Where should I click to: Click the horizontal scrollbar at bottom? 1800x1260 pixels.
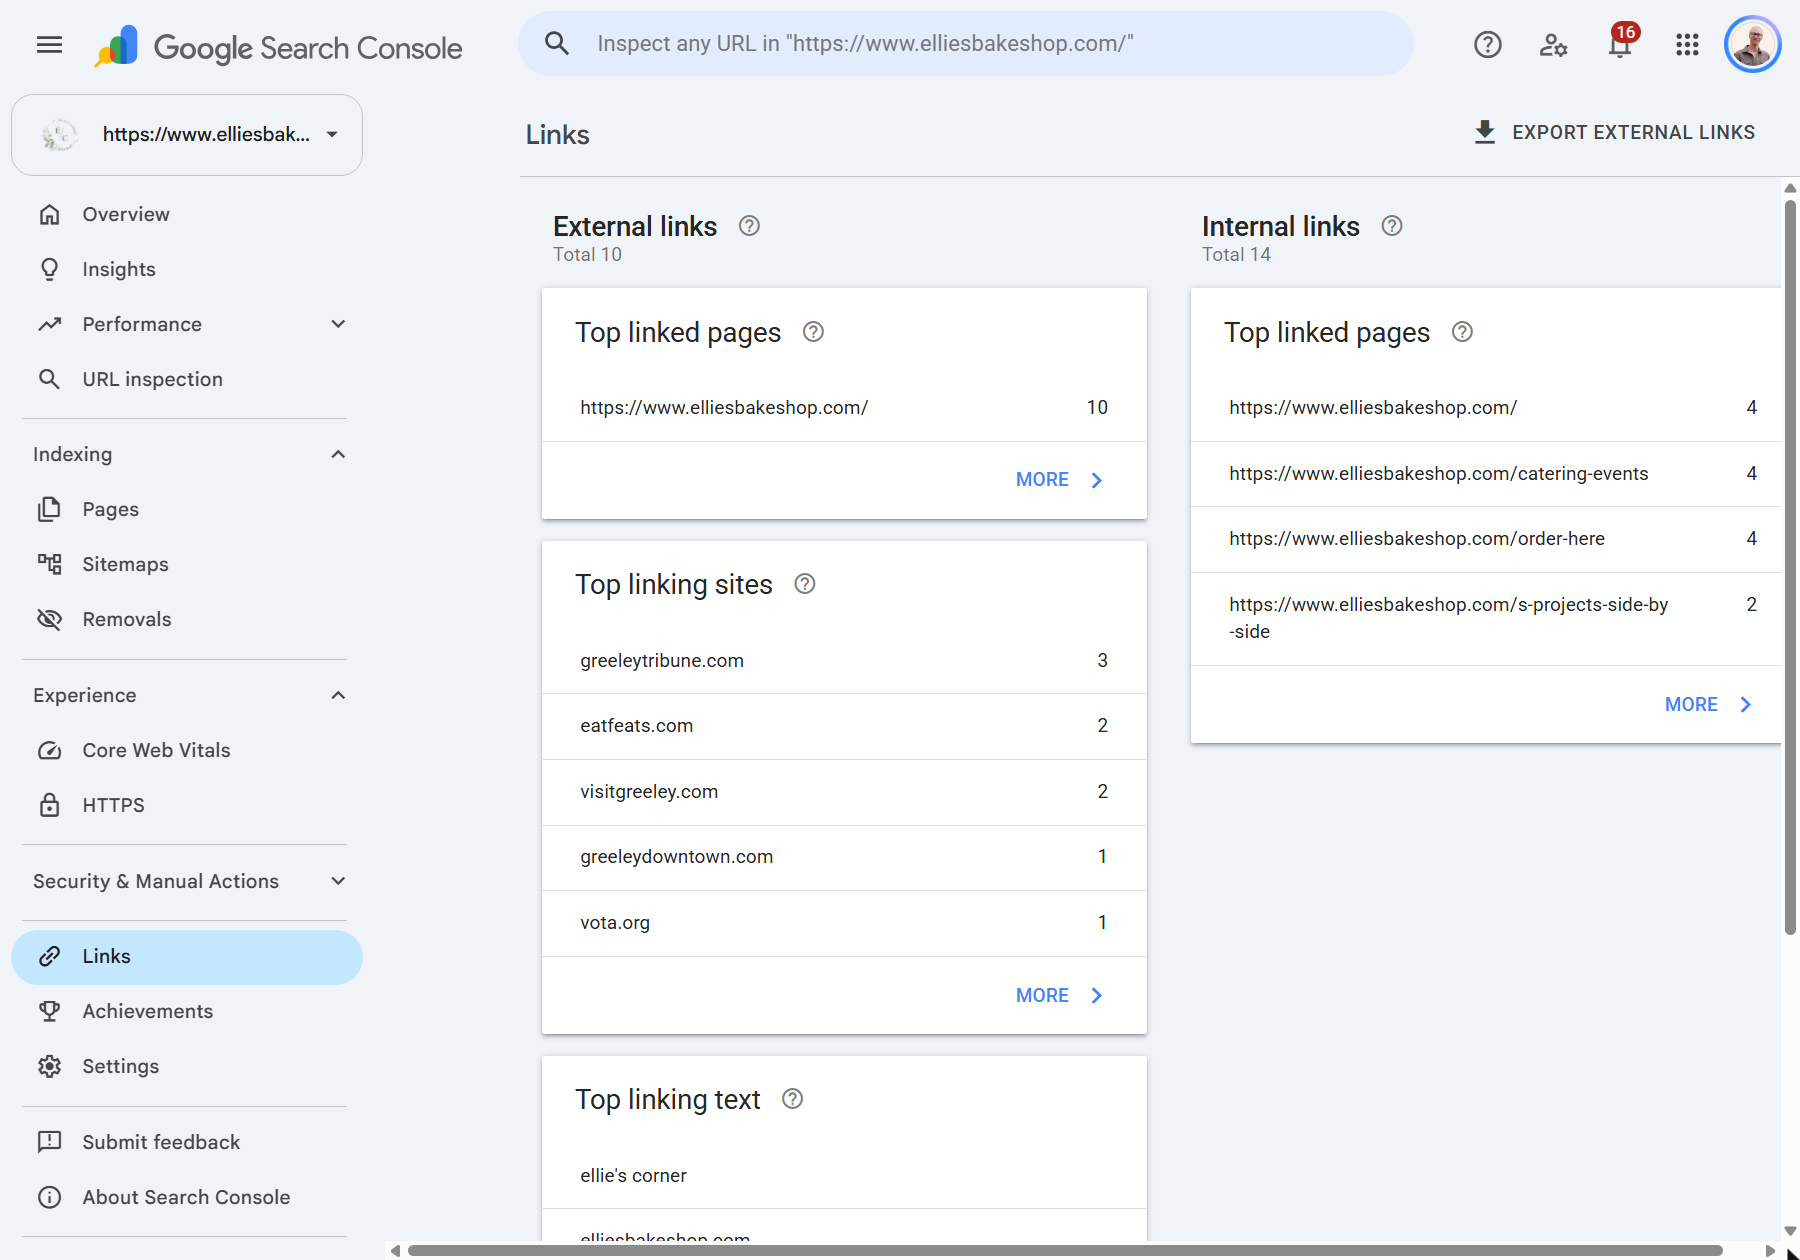pos(1065,1250)
